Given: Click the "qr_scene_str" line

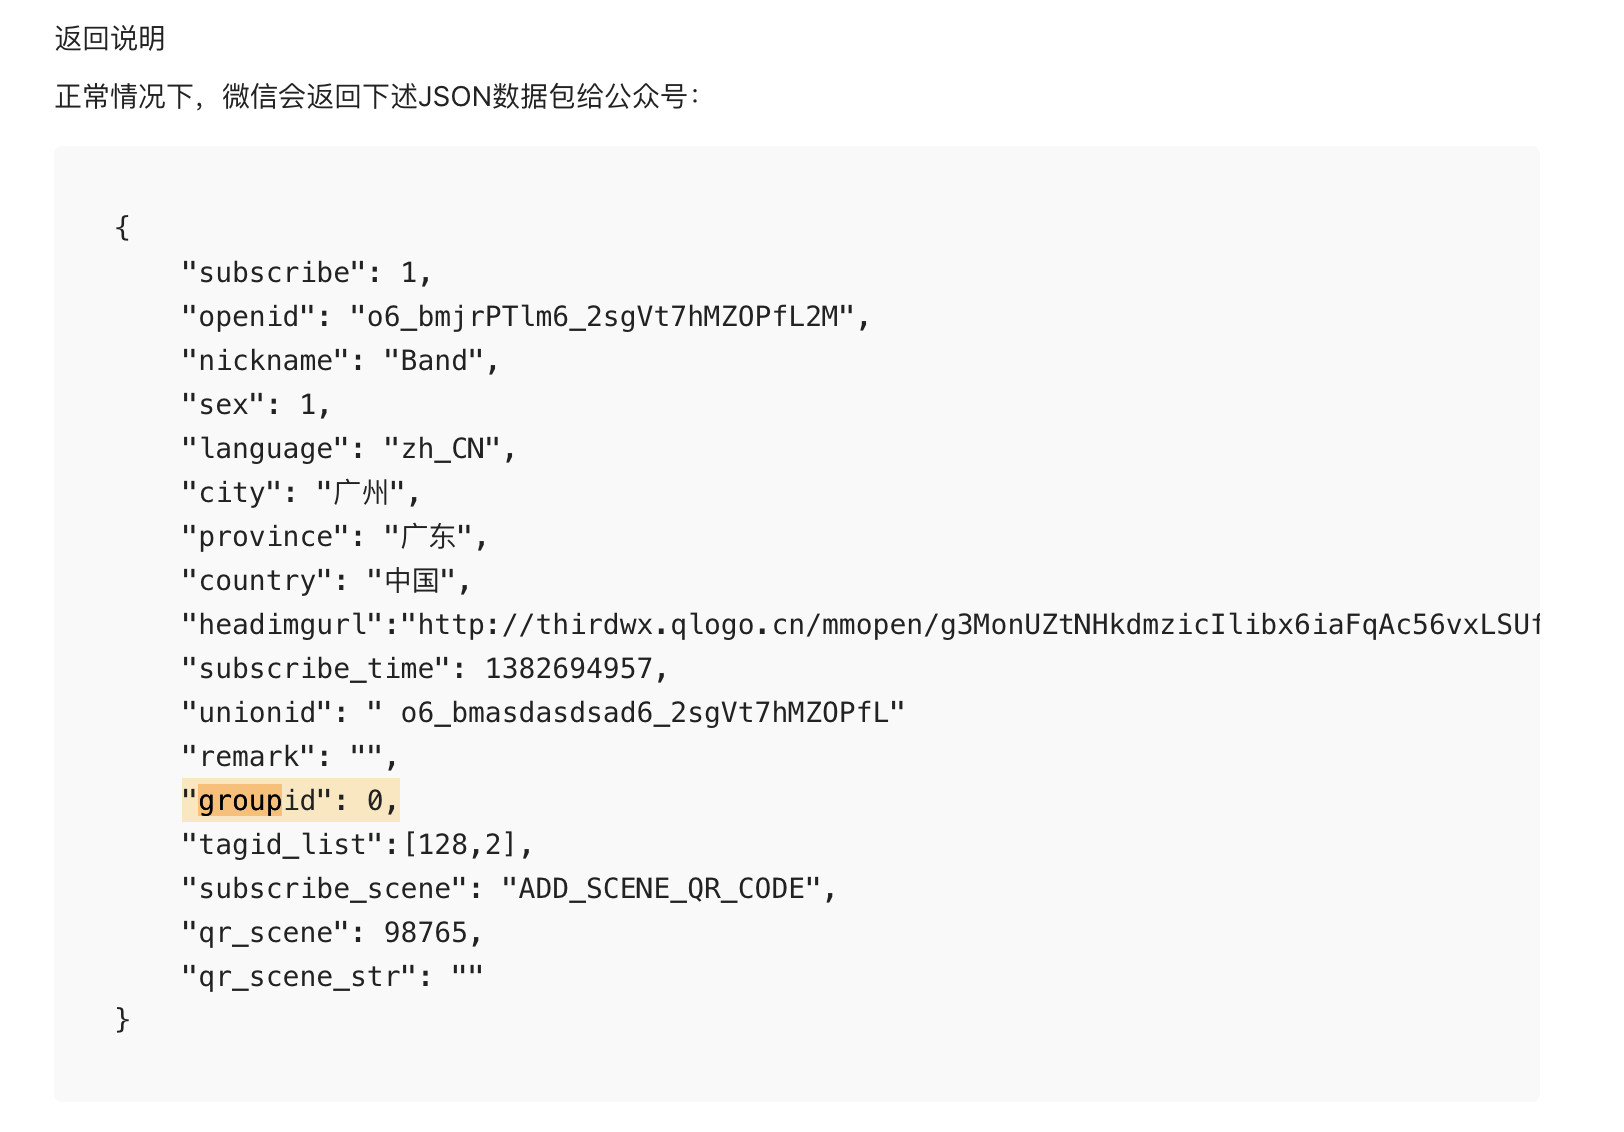Looking at the screenshot, I should click(x=332, y=977).
